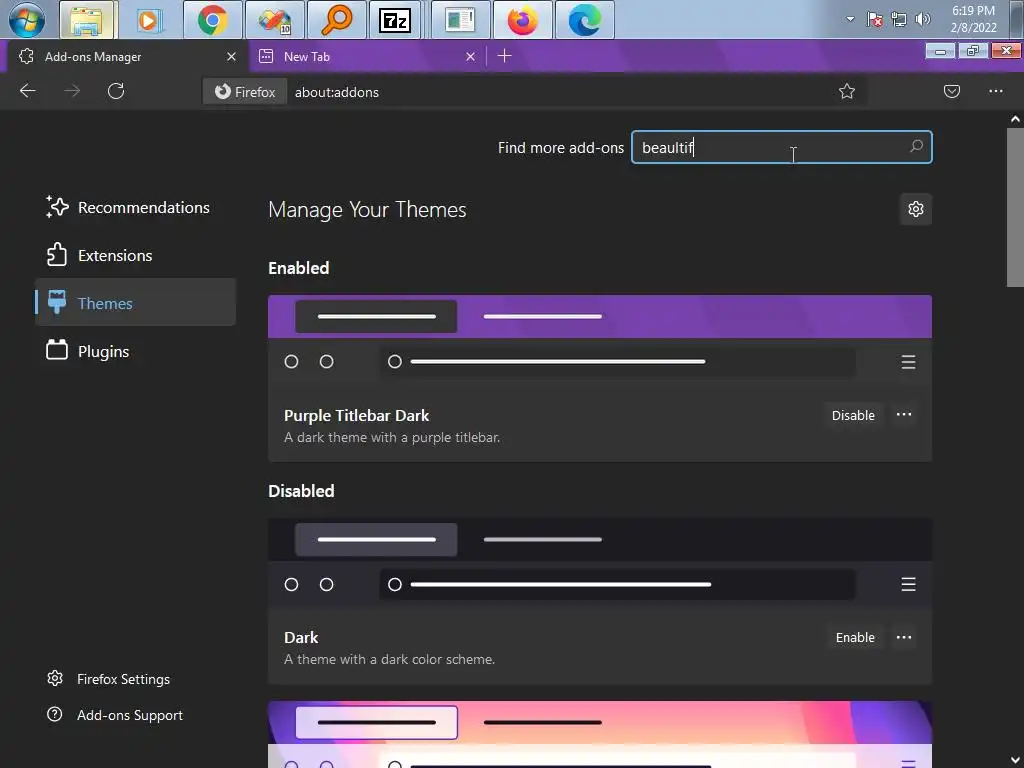Open Action Center flag tray icon
This screenshot has width=1024, height=768.
tap(875, 20)
